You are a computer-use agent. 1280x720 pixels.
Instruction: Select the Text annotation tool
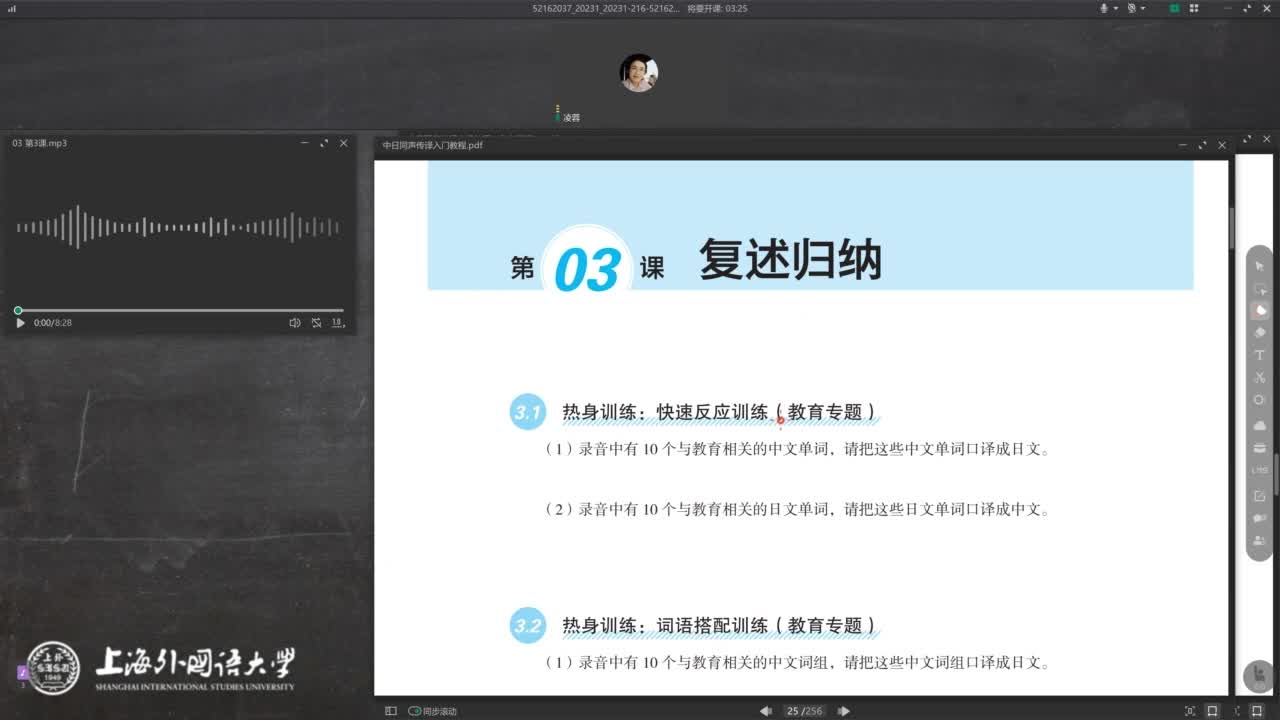1259,354
